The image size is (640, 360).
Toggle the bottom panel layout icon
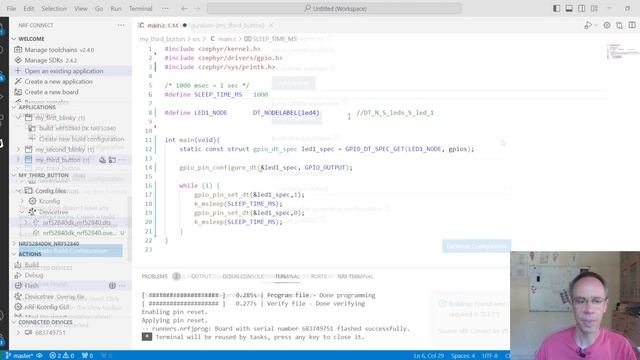569,9
